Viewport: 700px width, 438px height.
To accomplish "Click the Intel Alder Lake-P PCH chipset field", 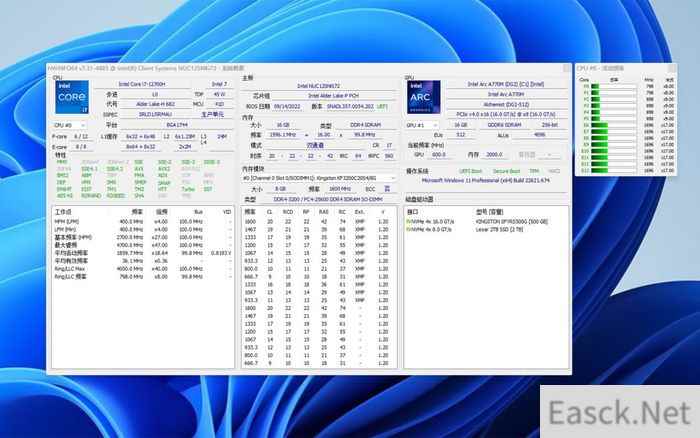I will pyautogui.click(x=333, y=96).
